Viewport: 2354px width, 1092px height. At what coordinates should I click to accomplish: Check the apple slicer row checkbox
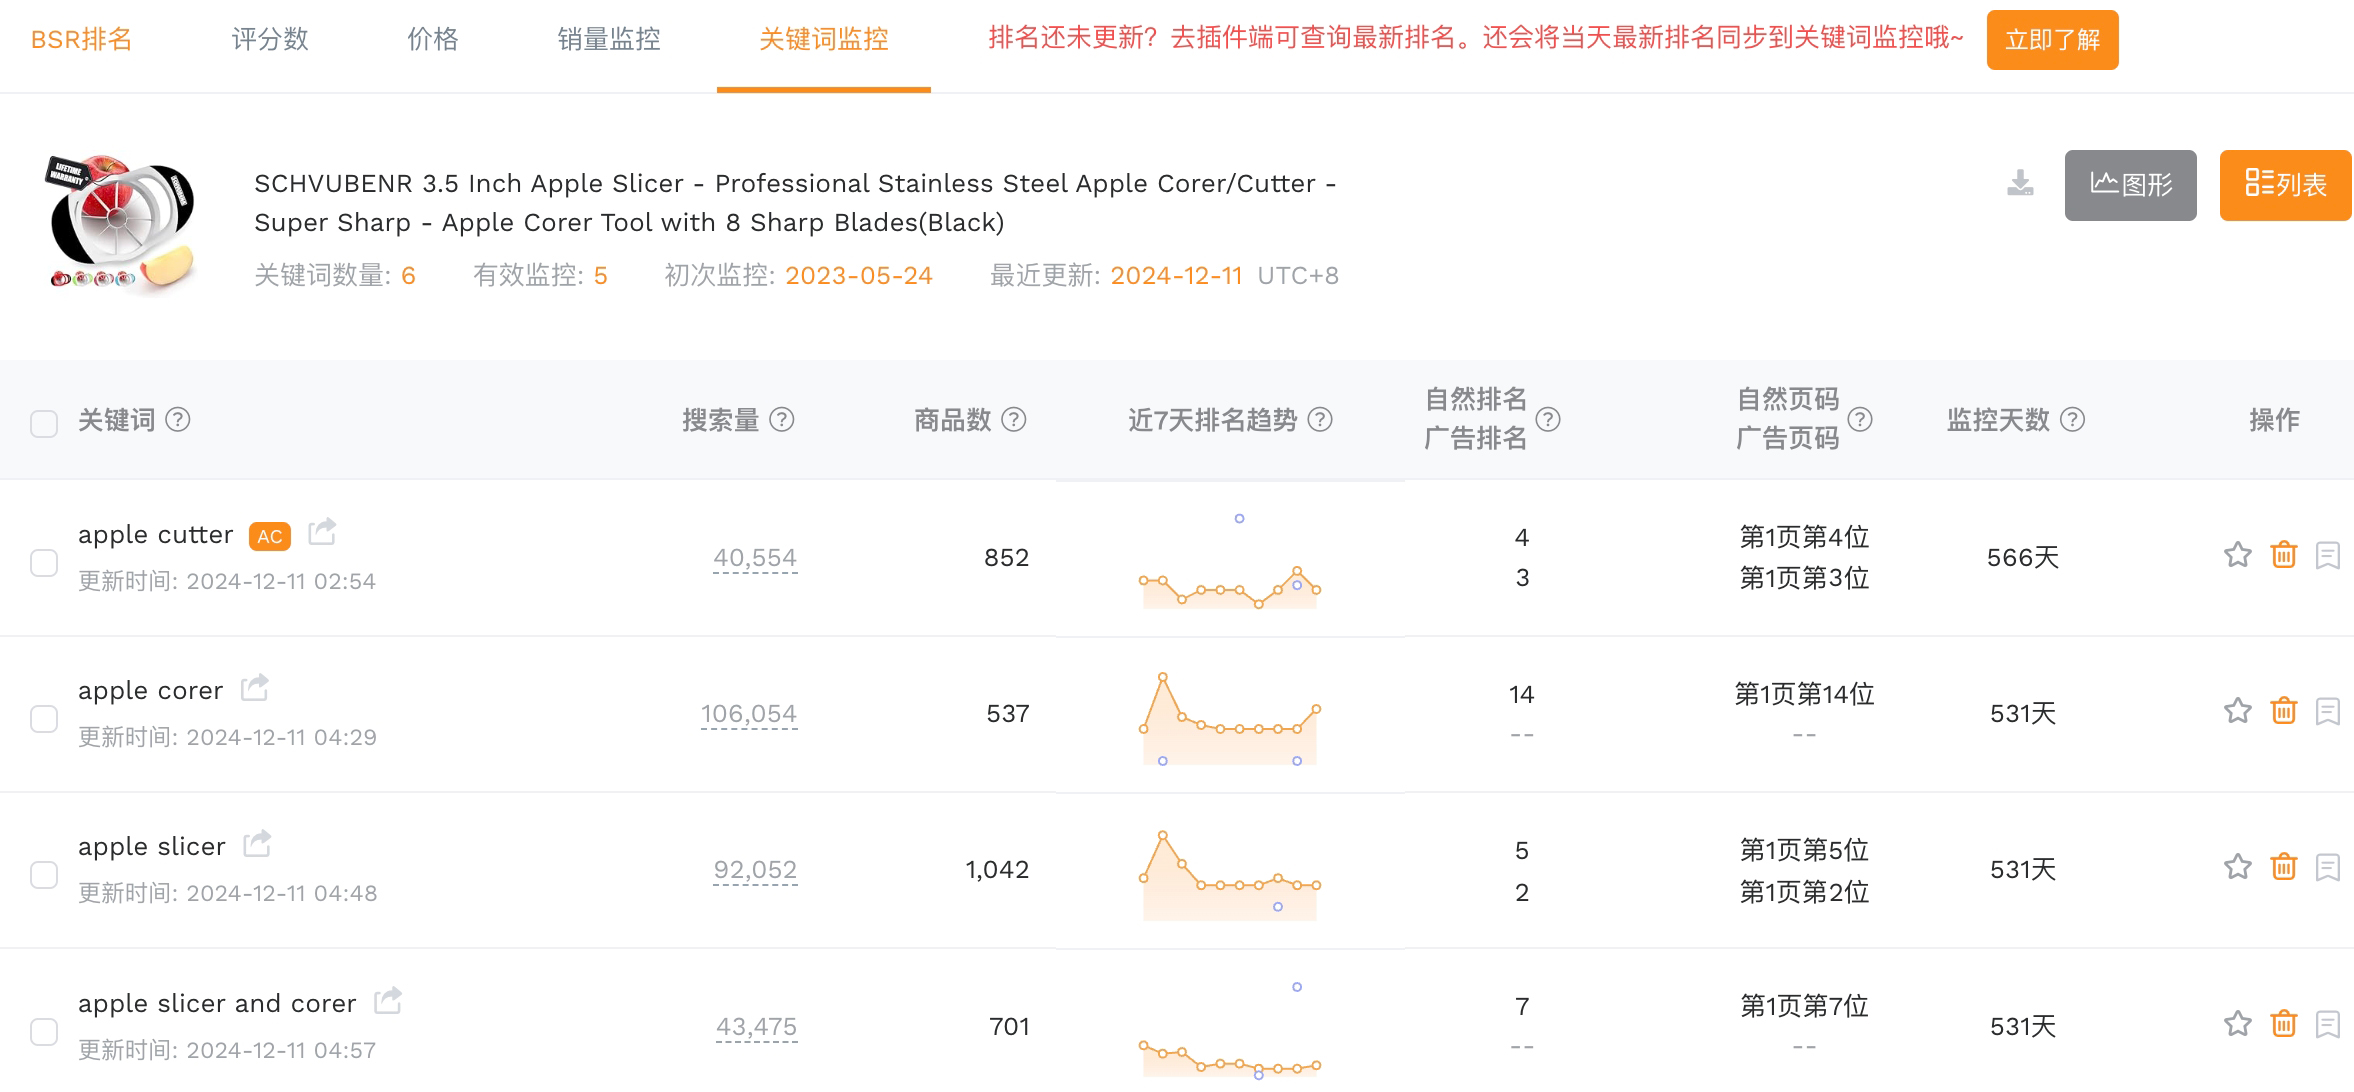(44, 875)
